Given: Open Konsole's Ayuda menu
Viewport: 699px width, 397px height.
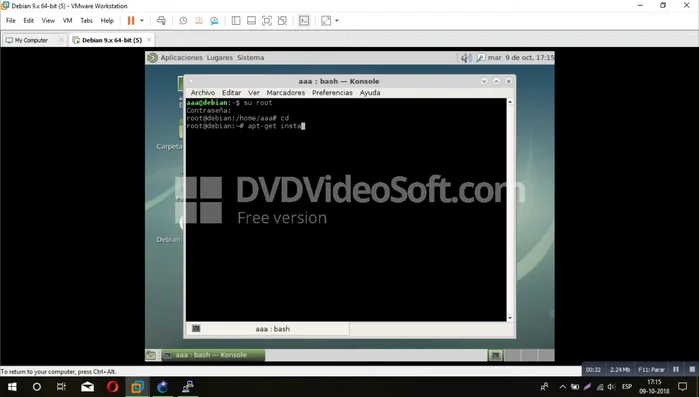Looking at the screenshot, I should point(370,93).
